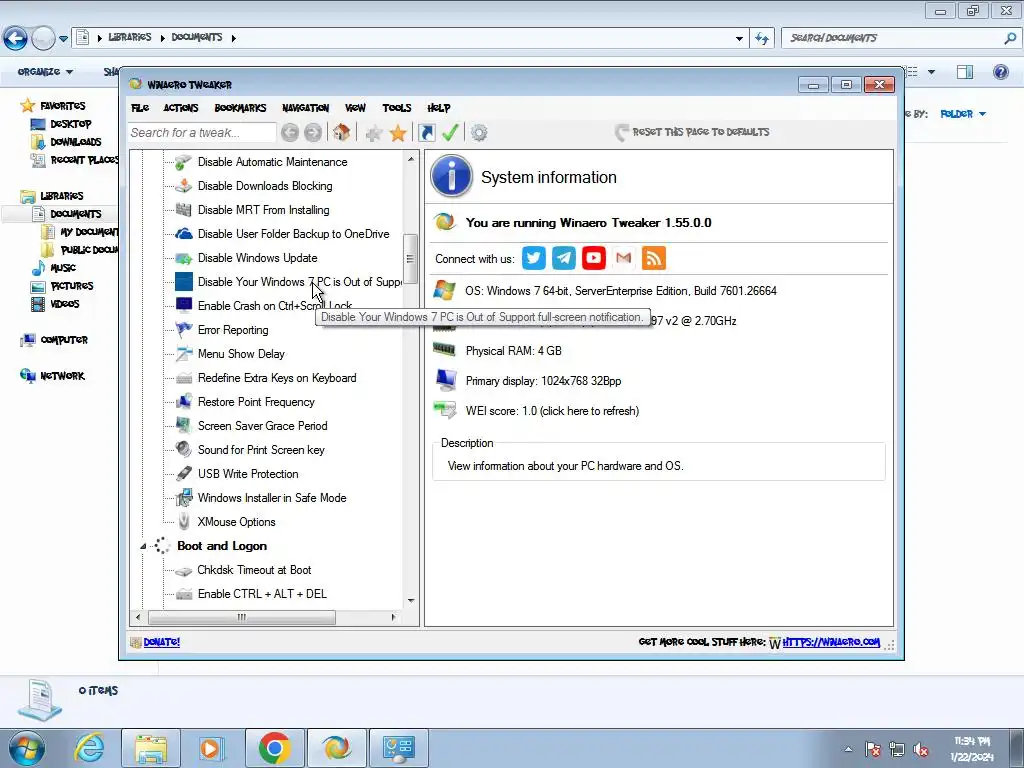This screenshot has width=1024, height=768.
Task: Open the RSS feed icon
Action: pos(654,258)
